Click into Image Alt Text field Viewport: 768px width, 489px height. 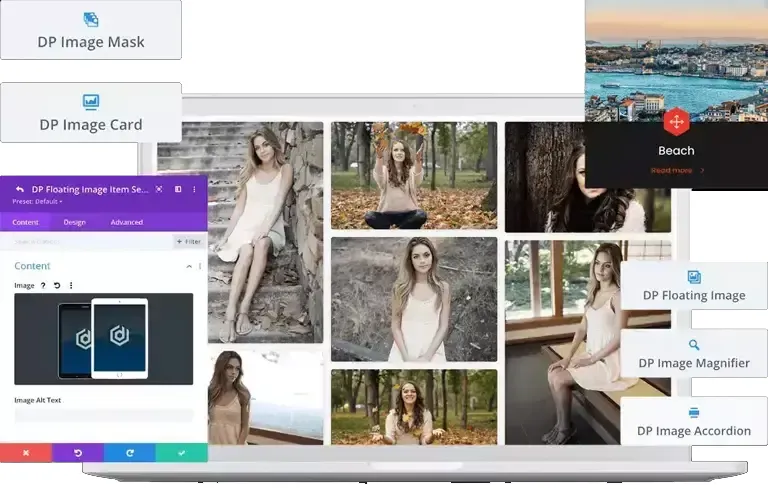pos(104,416)
